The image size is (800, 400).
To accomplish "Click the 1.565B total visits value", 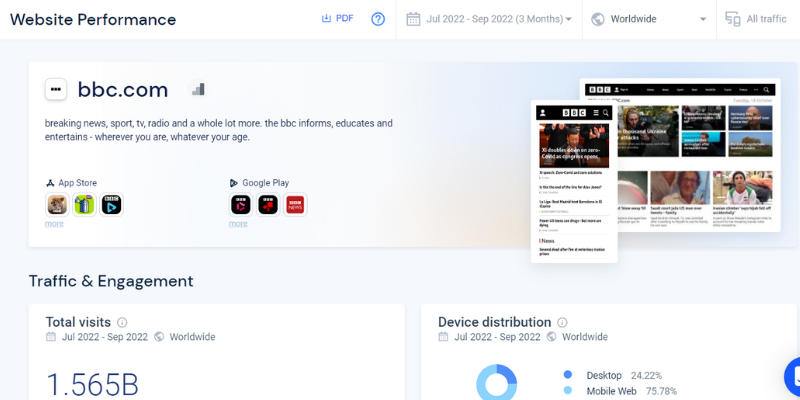I will tap(92, 385).
